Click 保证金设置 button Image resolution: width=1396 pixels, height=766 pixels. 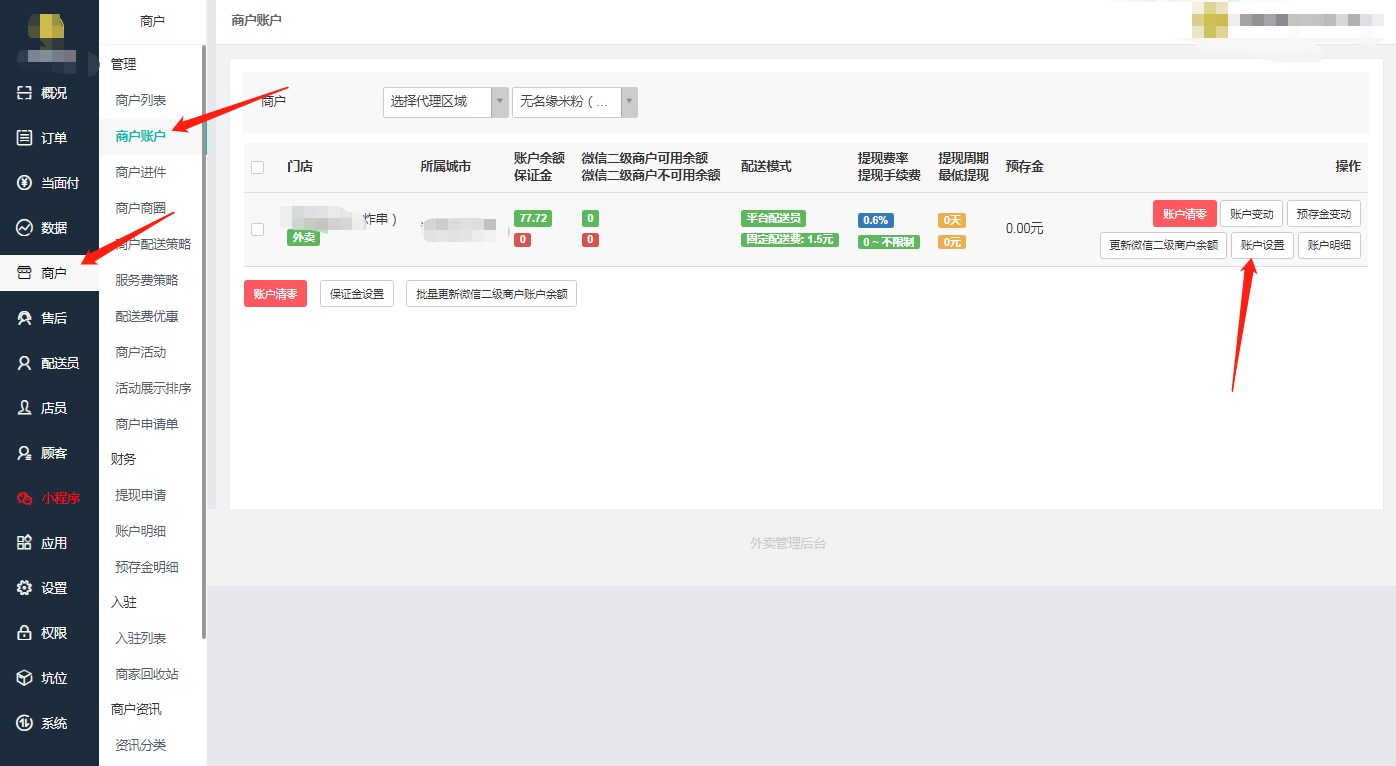[x=357, y=294]
